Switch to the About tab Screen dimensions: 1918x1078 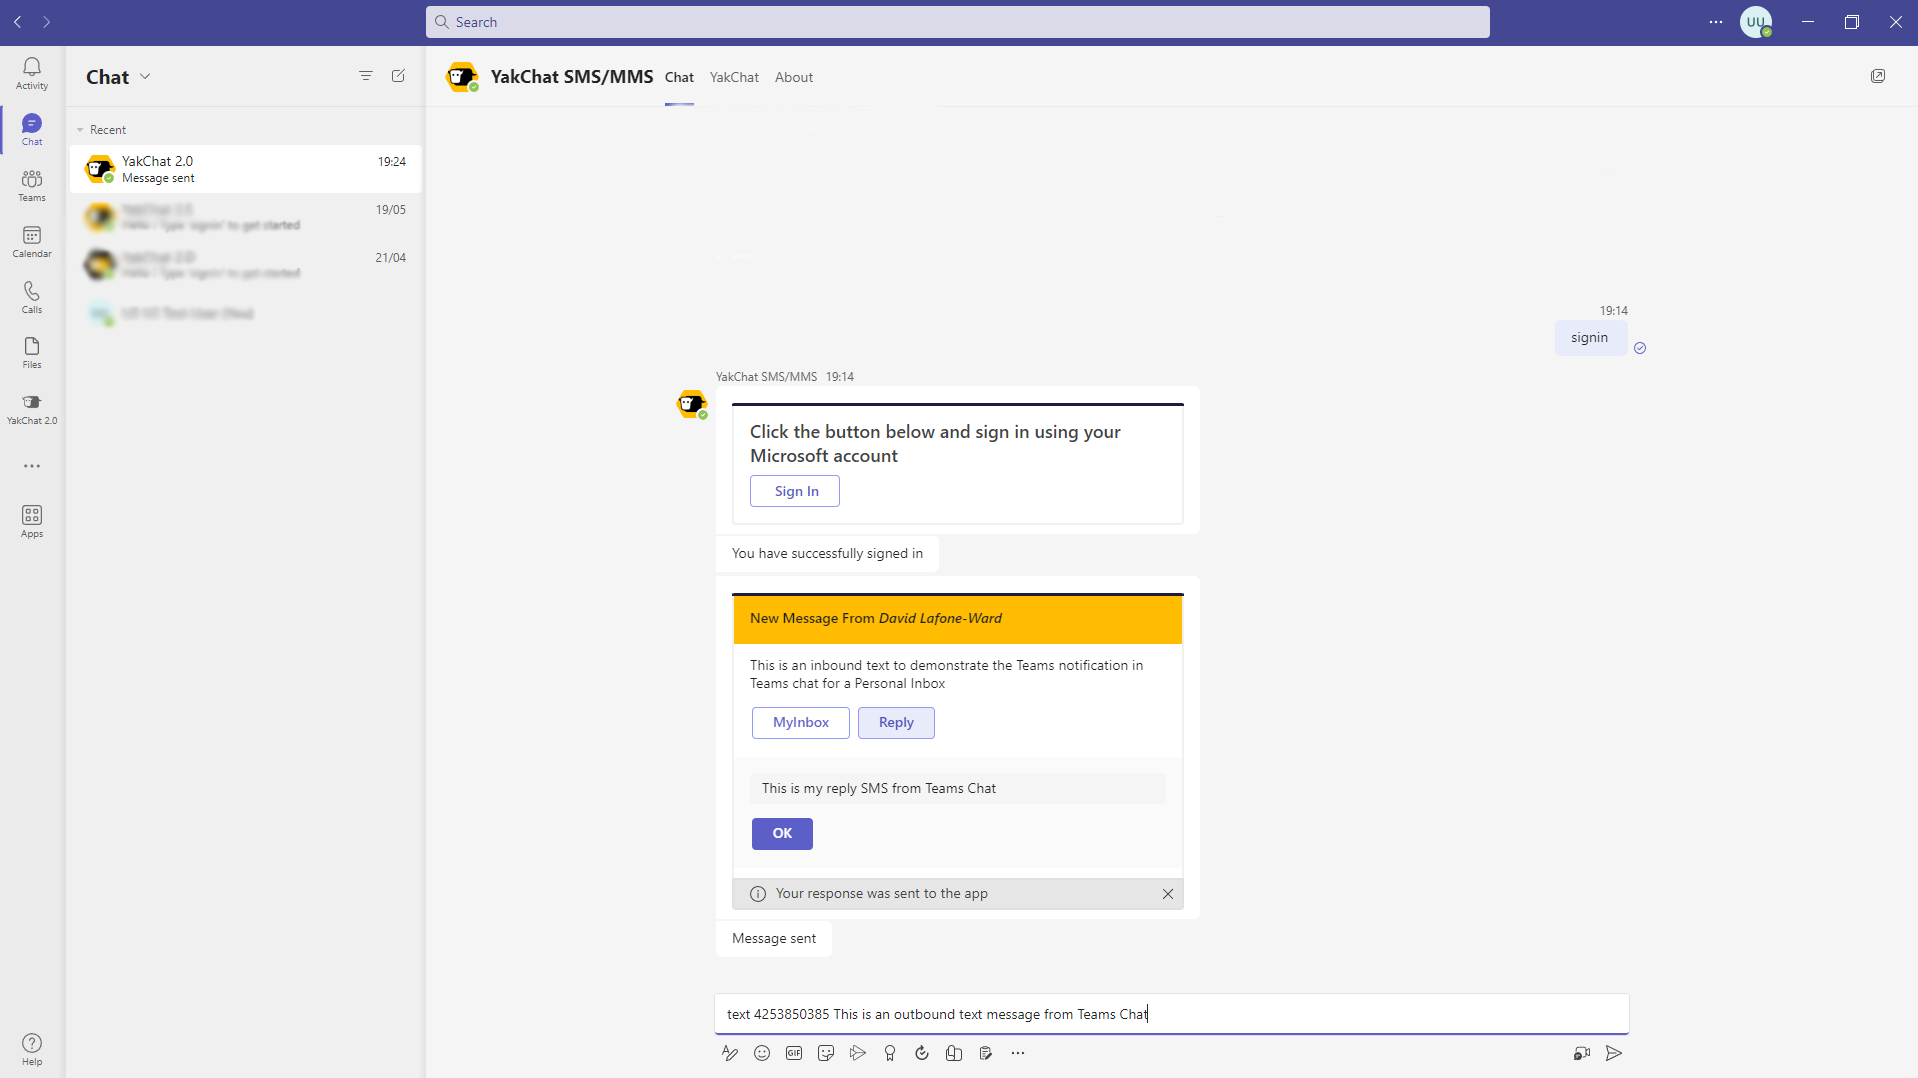(x=794, y=77)
